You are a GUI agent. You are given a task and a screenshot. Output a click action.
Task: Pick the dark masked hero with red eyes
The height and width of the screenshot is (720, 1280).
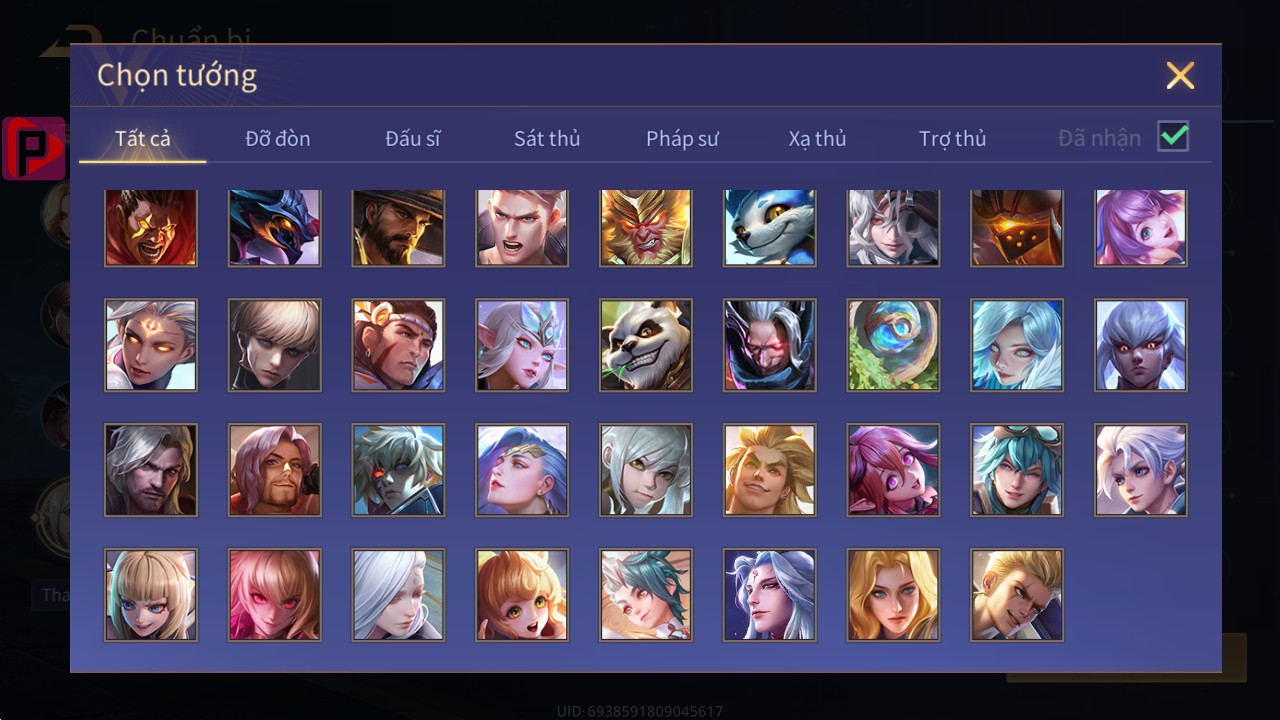(770, 345)
